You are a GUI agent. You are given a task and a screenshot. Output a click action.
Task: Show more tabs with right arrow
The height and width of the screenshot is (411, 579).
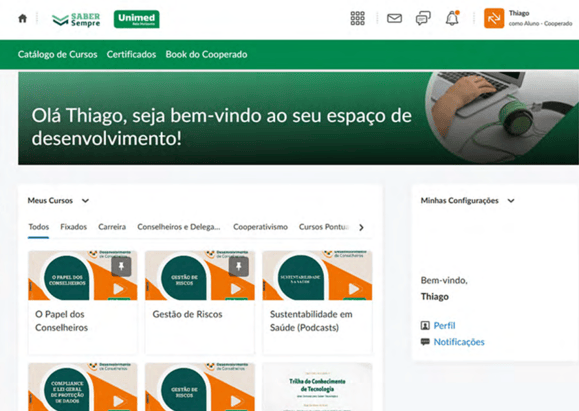[362, 227]
